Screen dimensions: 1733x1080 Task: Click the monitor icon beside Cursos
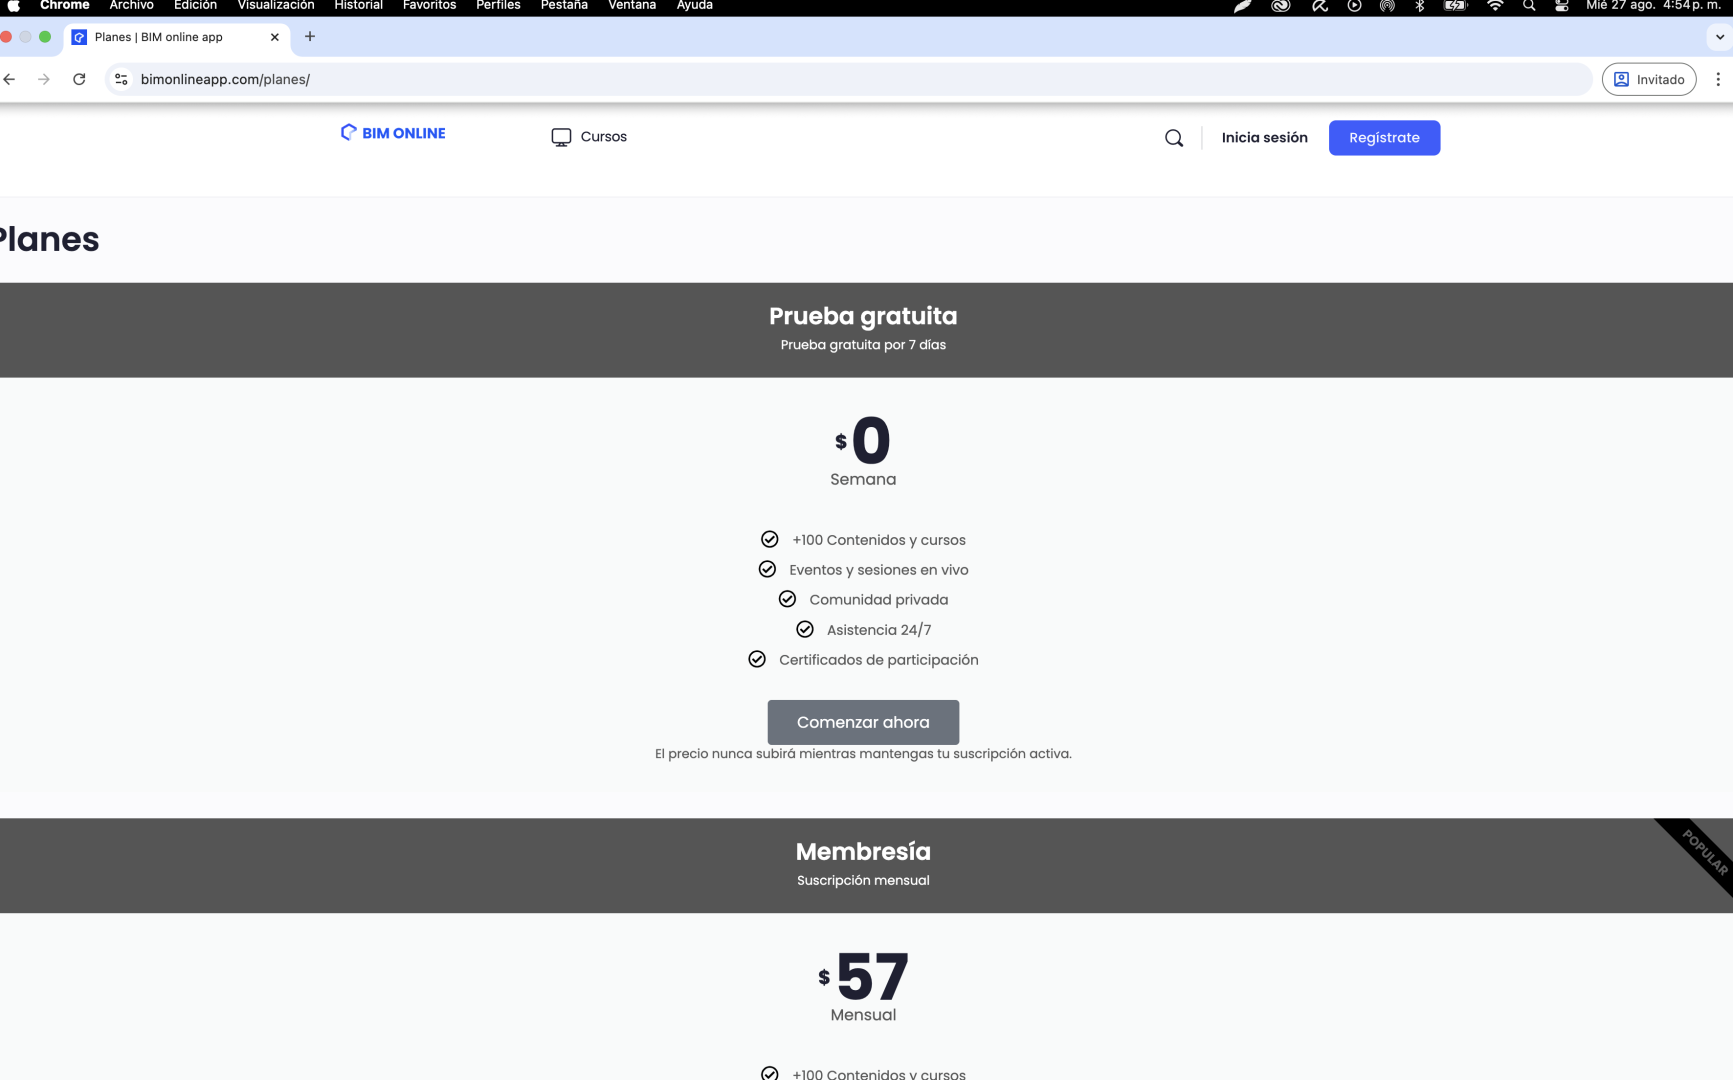561,137
